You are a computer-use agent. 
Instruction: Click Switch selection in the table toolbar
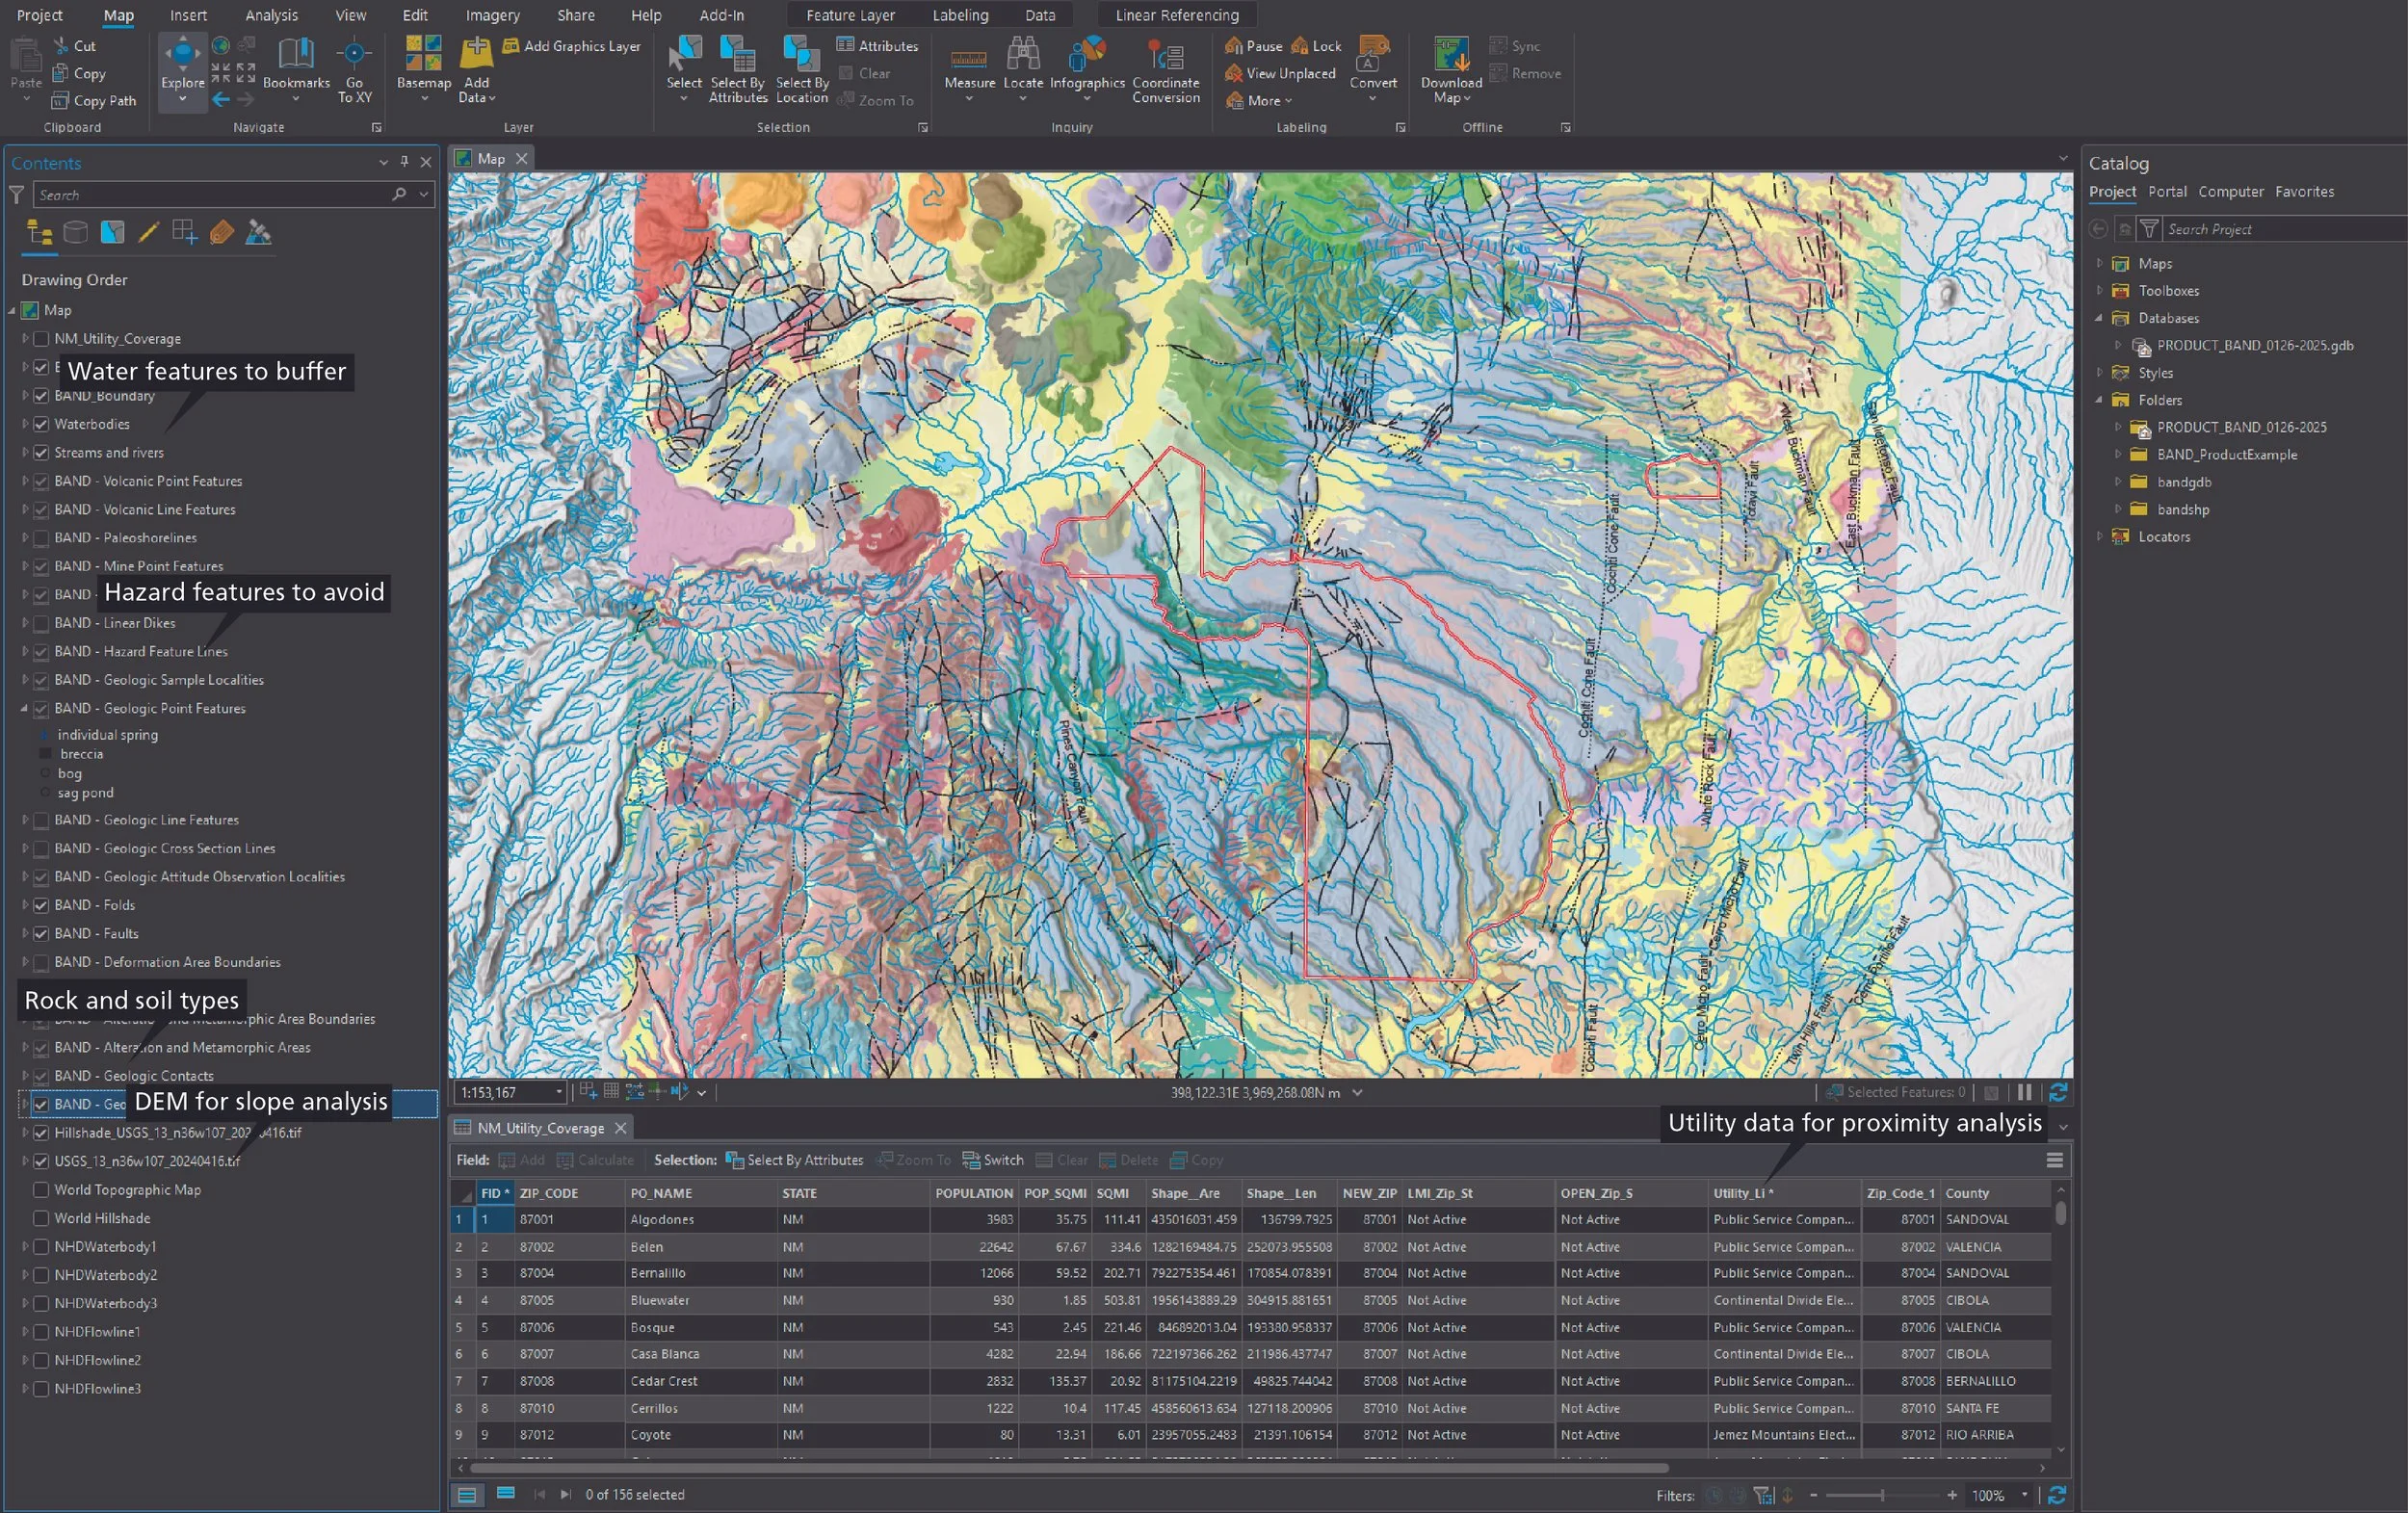pyautogui.click(x=992, y=1160)
